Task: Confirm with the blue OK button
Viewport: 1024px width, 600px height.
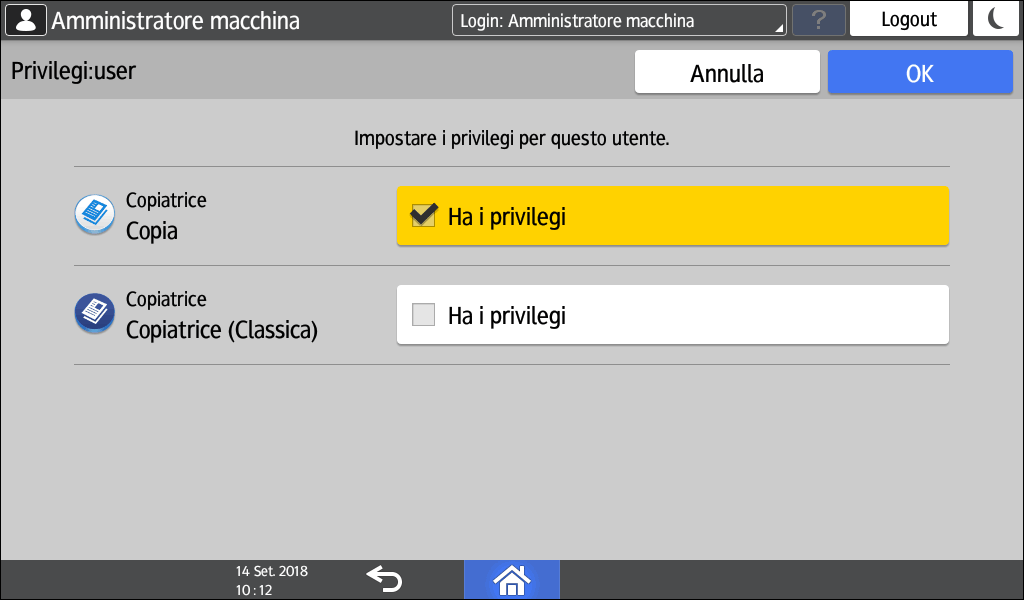Action: tap(919, 73)
